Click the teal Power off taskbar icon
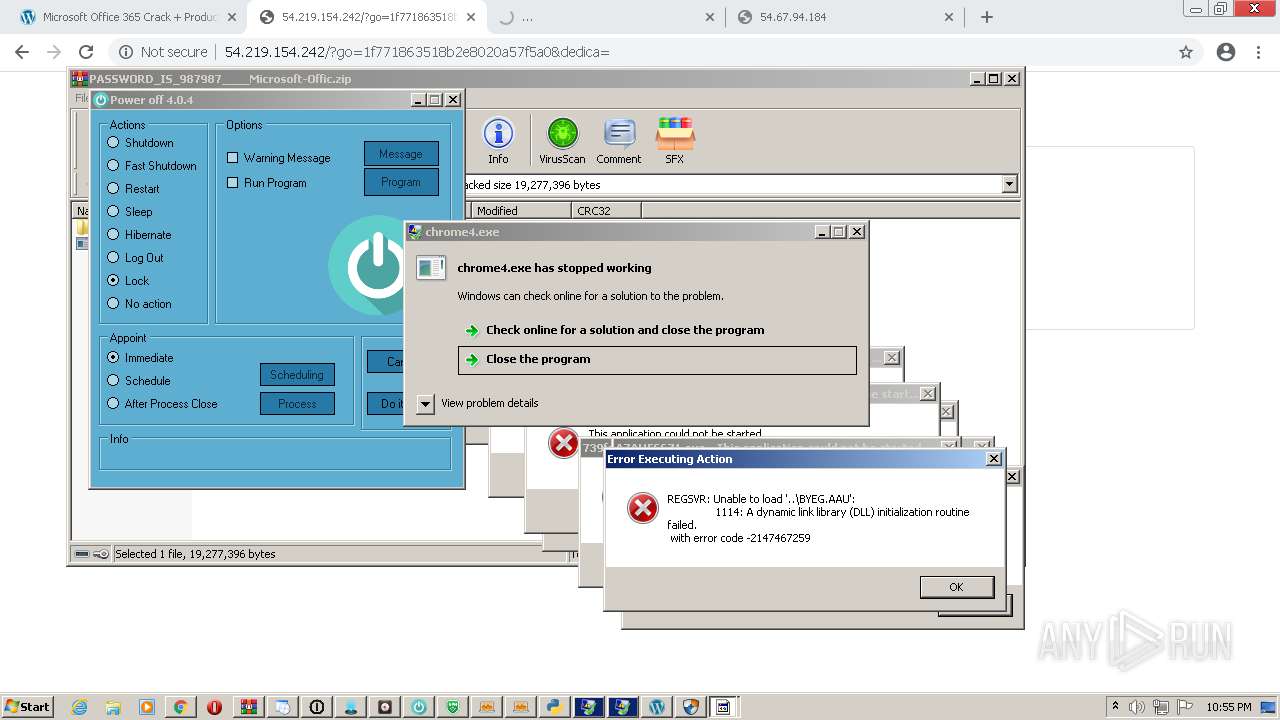This screenshot has width=1280, height=720. [x=418, y=707]
